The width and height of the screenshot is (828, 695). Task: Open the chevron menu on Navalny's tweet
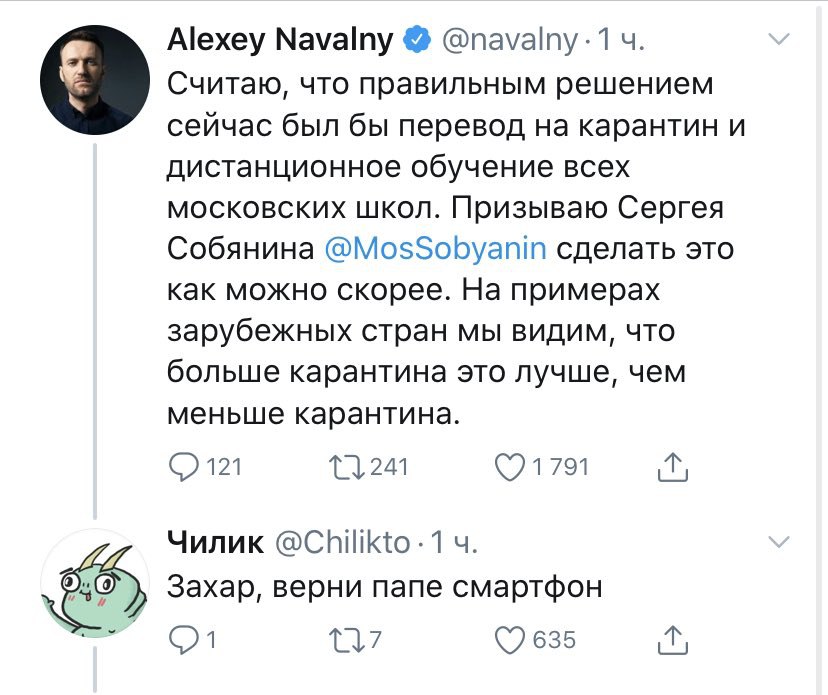pos(777,40)
